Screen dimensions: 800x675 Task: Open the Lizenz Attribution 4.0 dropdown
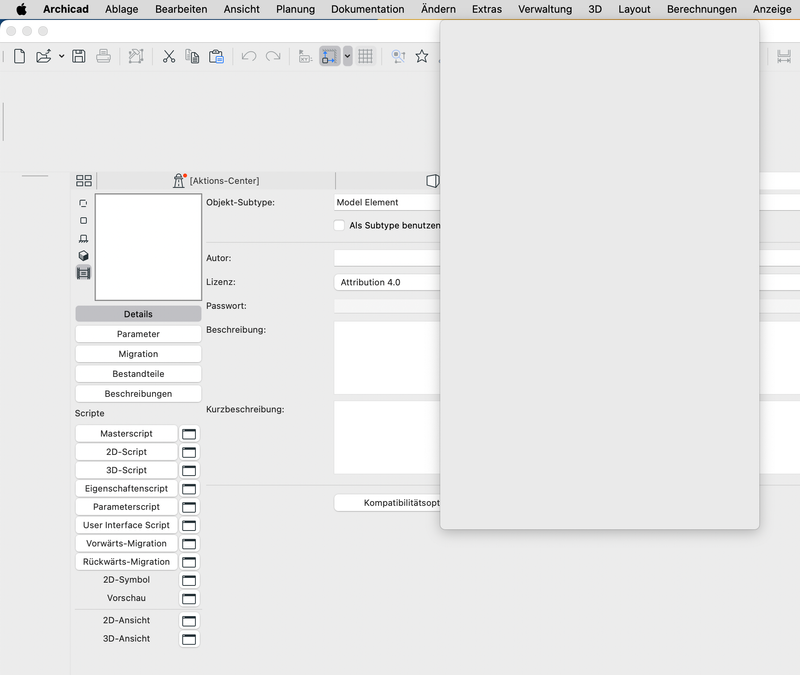[387, 282]
